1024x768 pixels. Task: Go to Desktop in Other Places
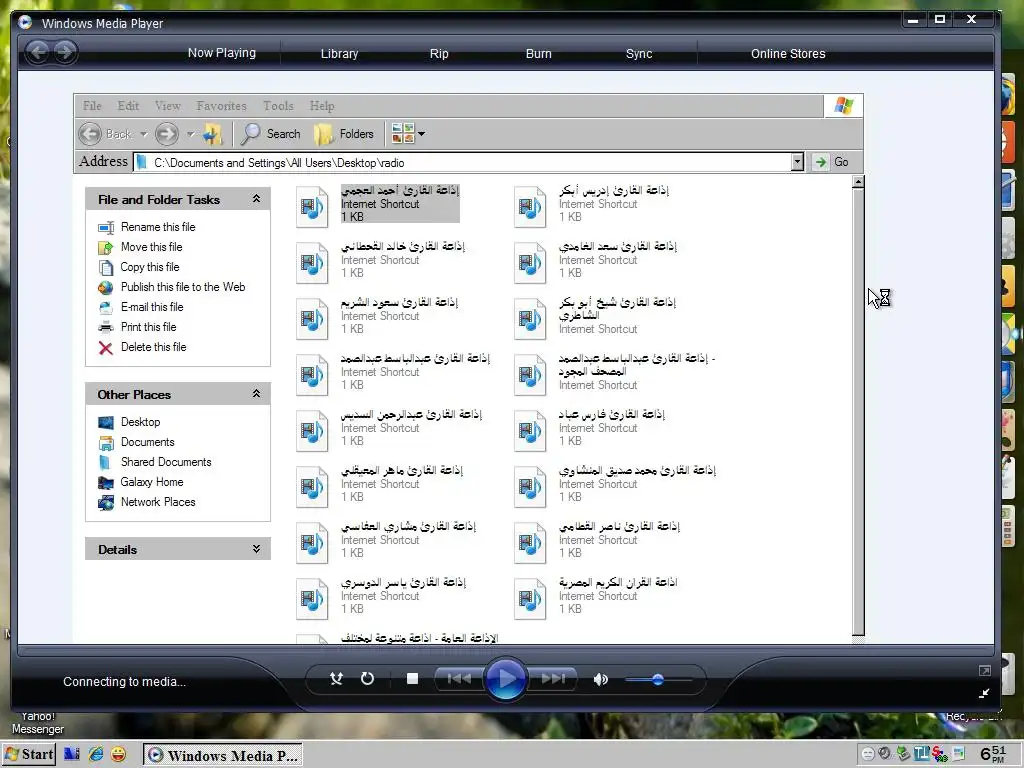(x=140, y=422)
